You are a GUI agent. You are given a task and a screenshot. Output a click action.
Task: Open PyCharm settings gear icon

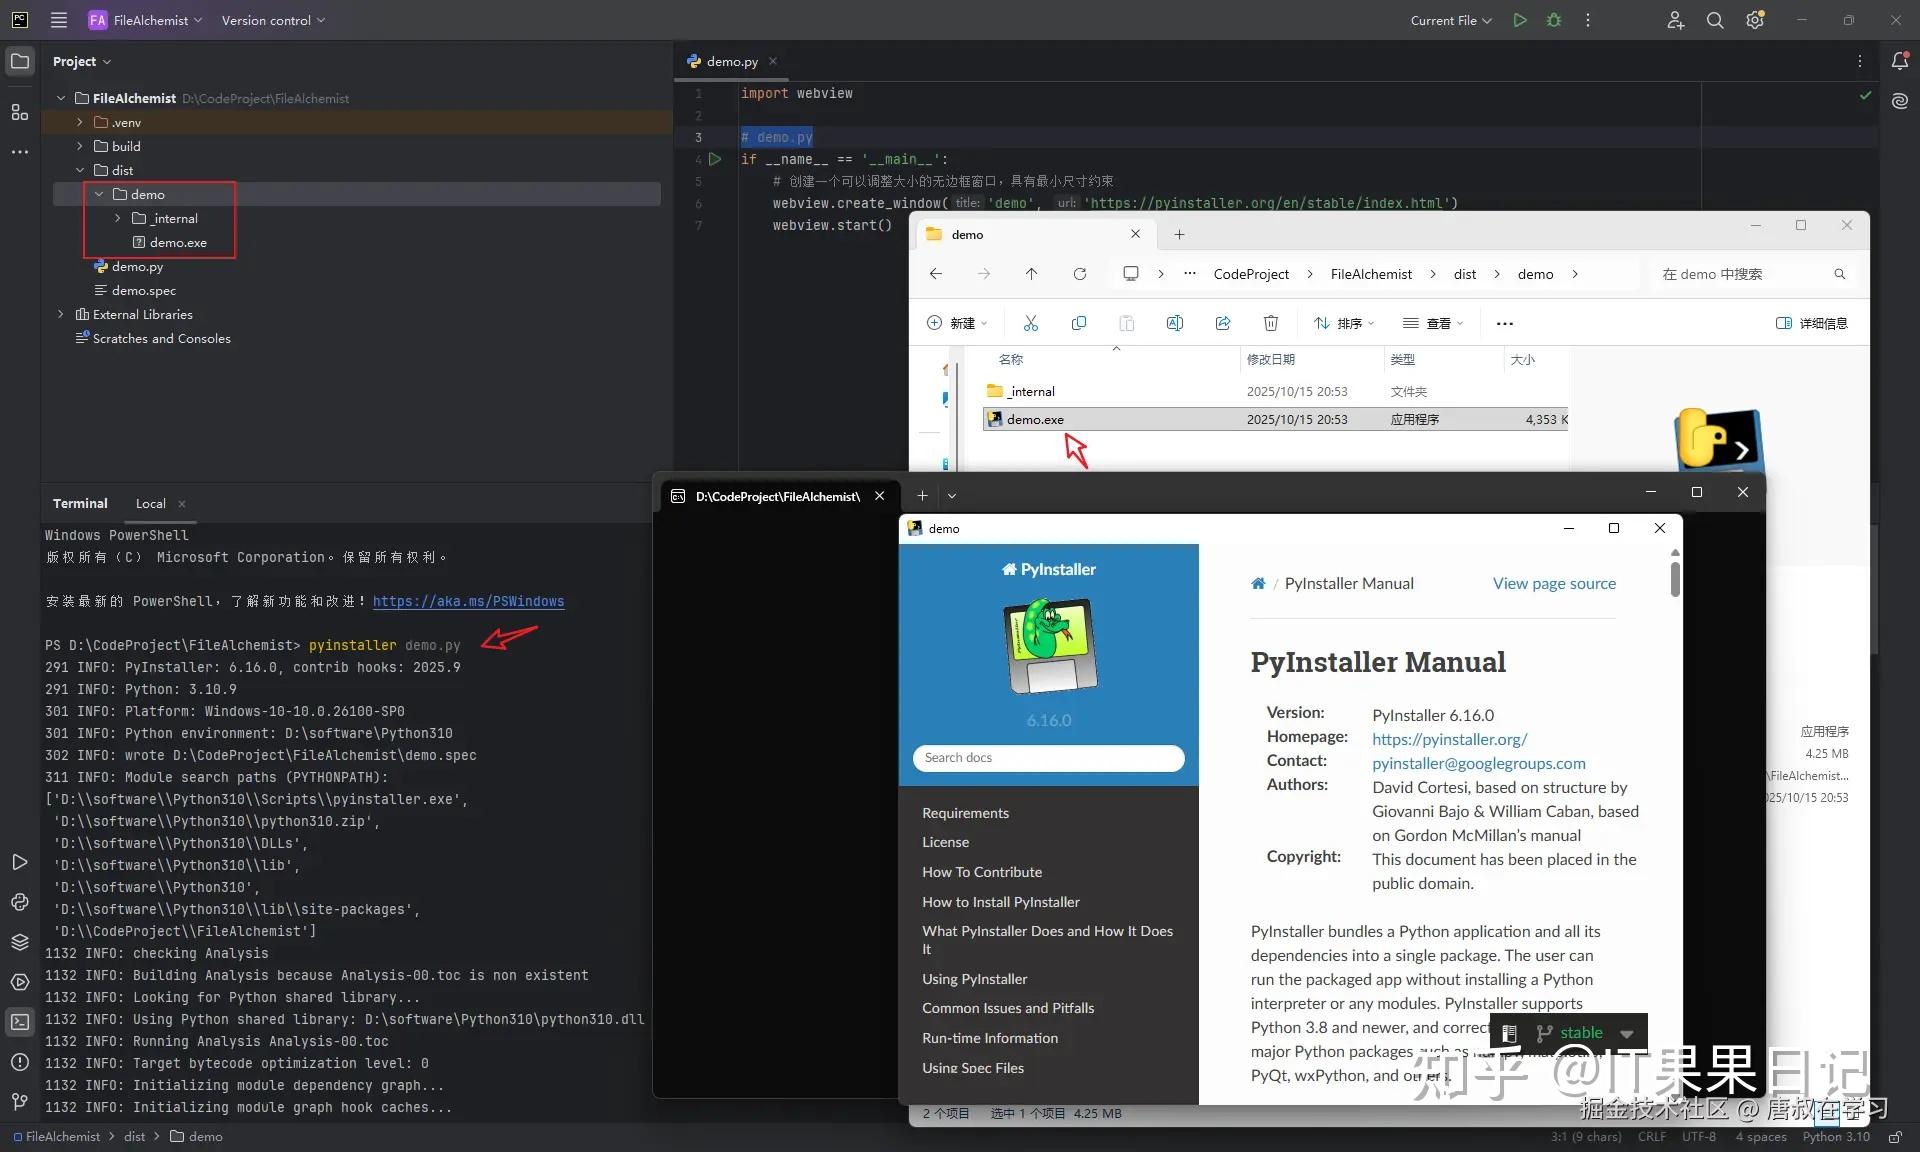click(1755, 20)
